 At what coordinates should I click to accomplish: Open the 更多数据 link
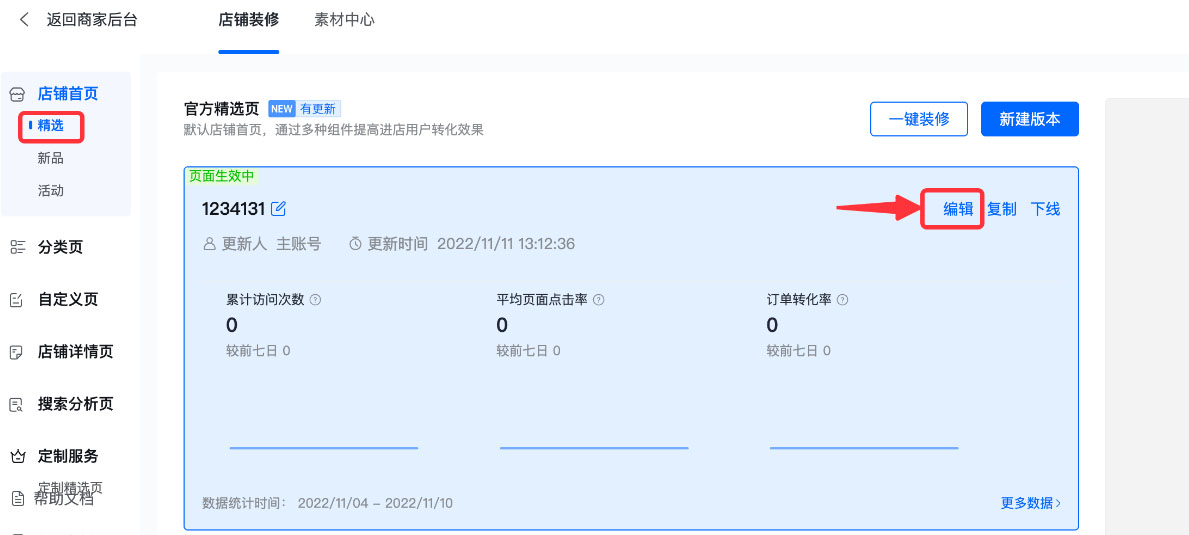pyautogui.click(x=1031, y=502)
